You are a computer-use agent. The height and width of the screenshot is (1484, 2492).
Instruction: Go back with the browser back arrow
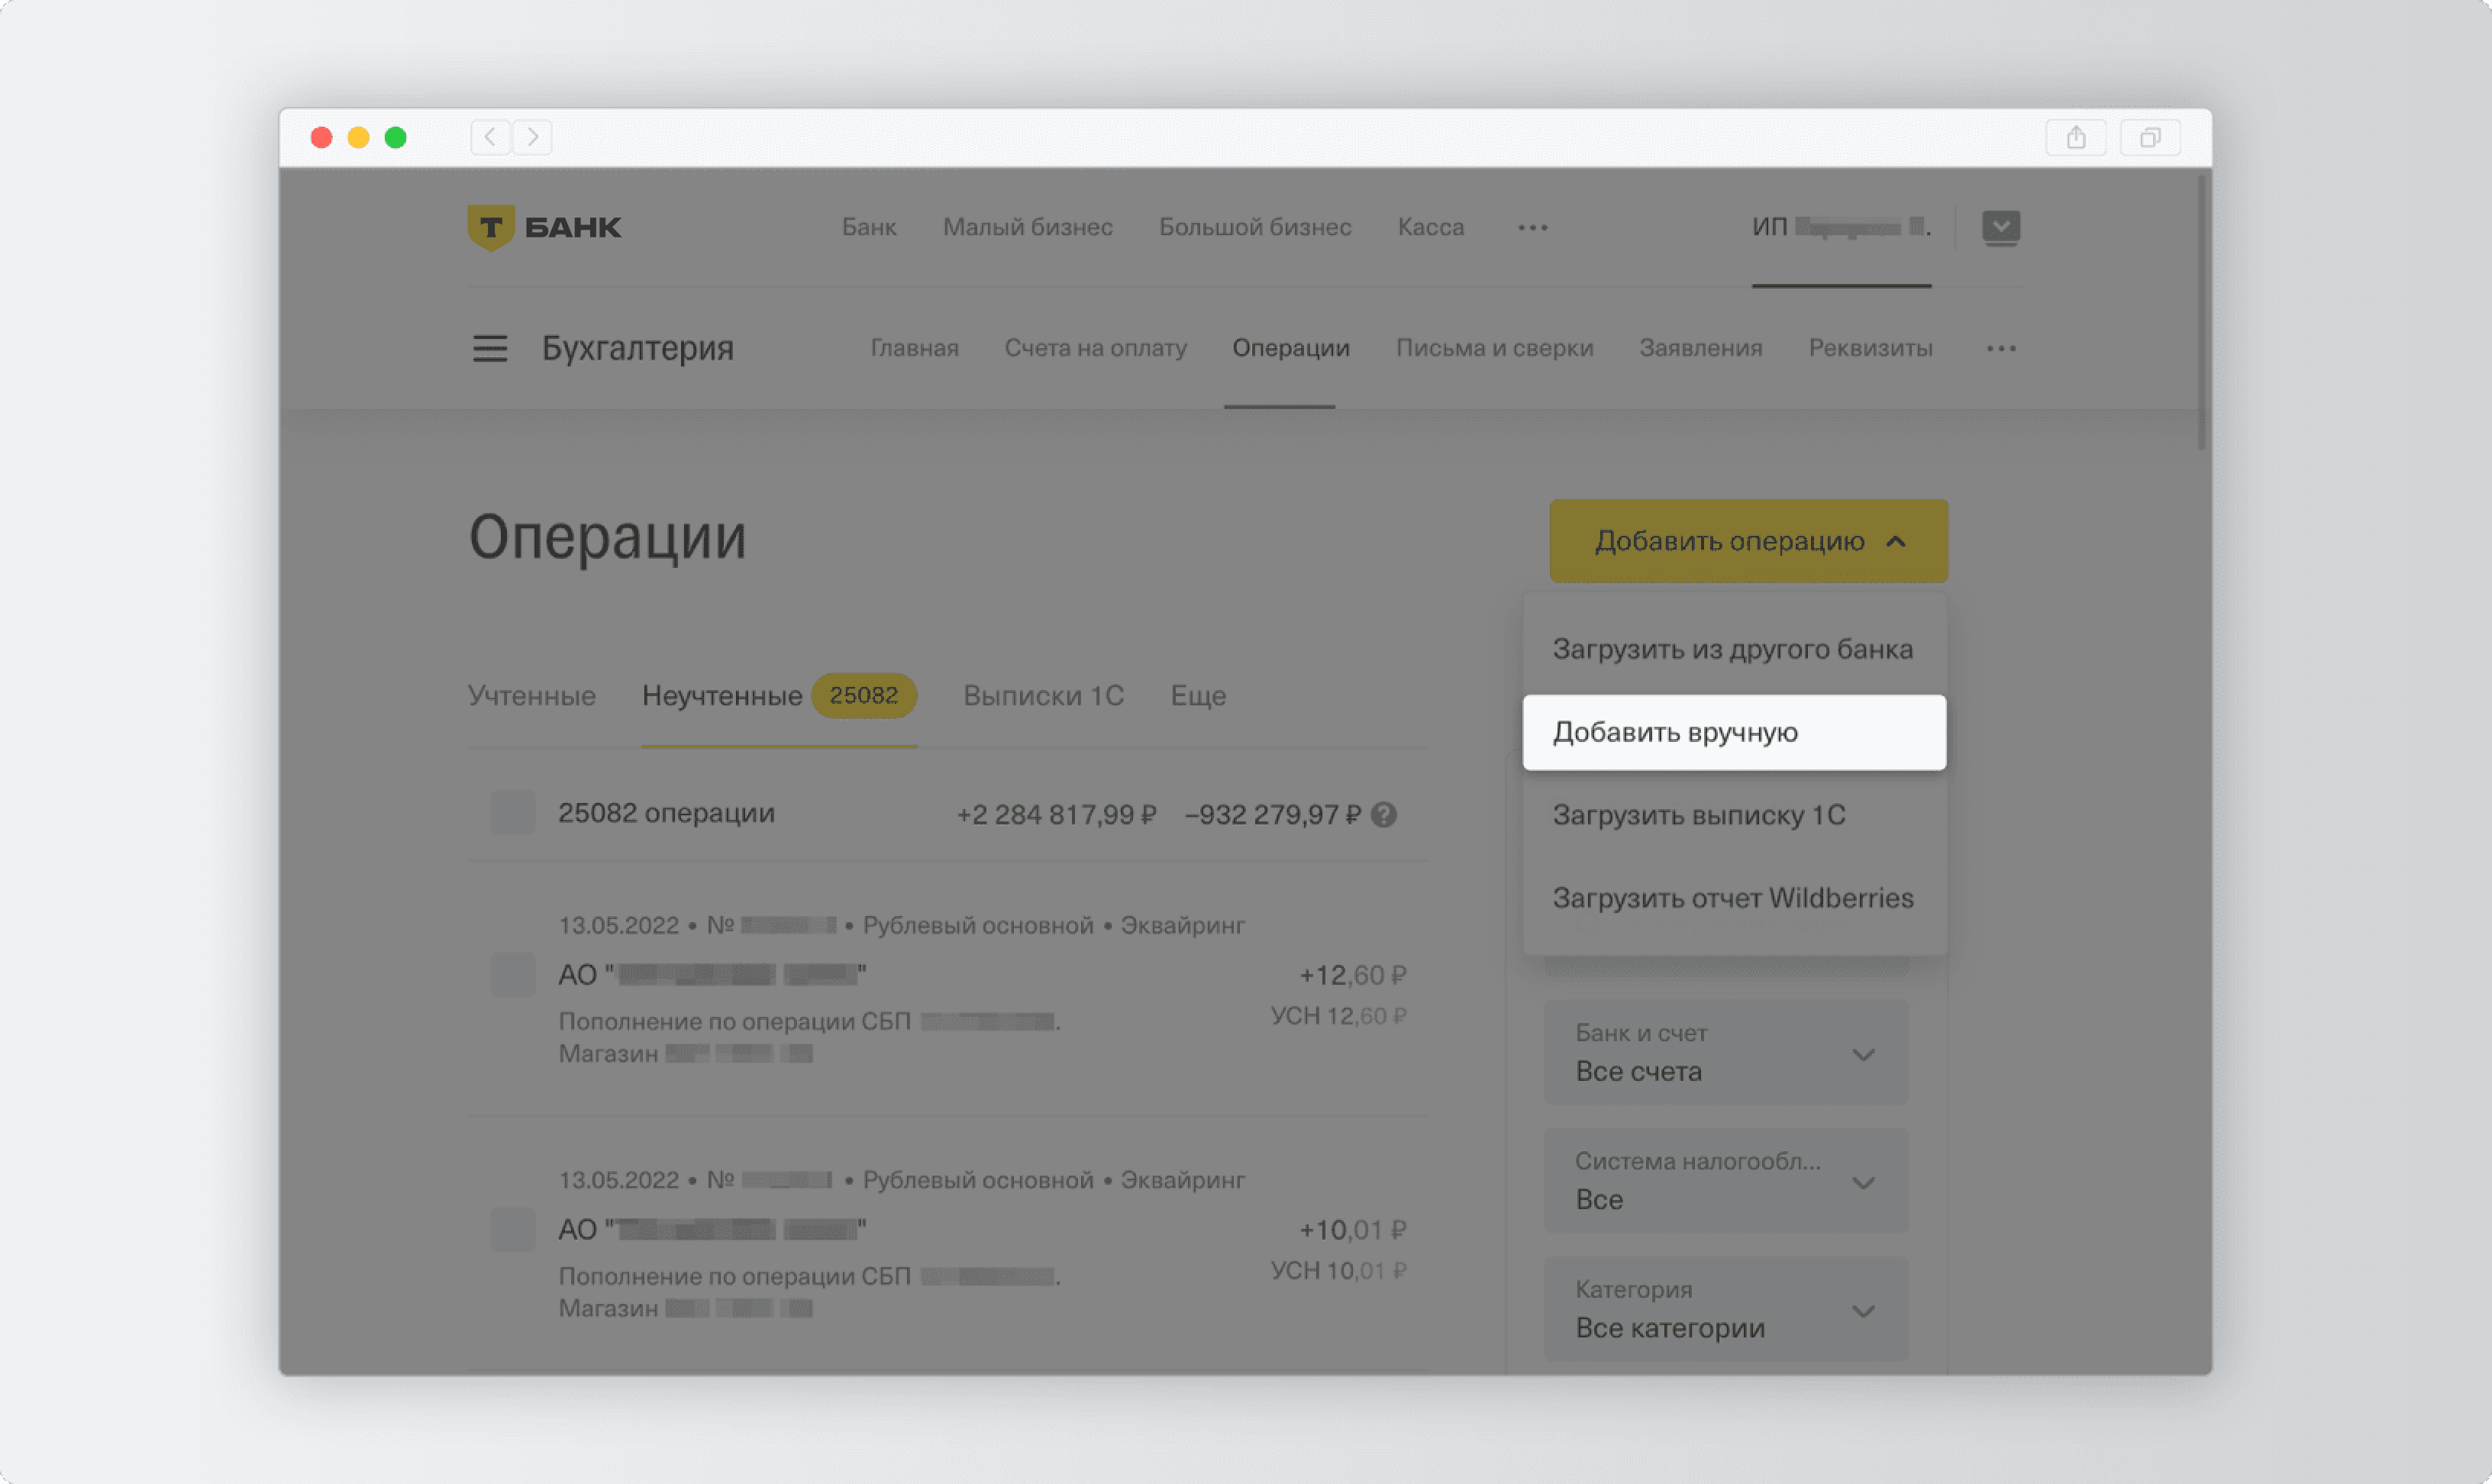[490, 137]
